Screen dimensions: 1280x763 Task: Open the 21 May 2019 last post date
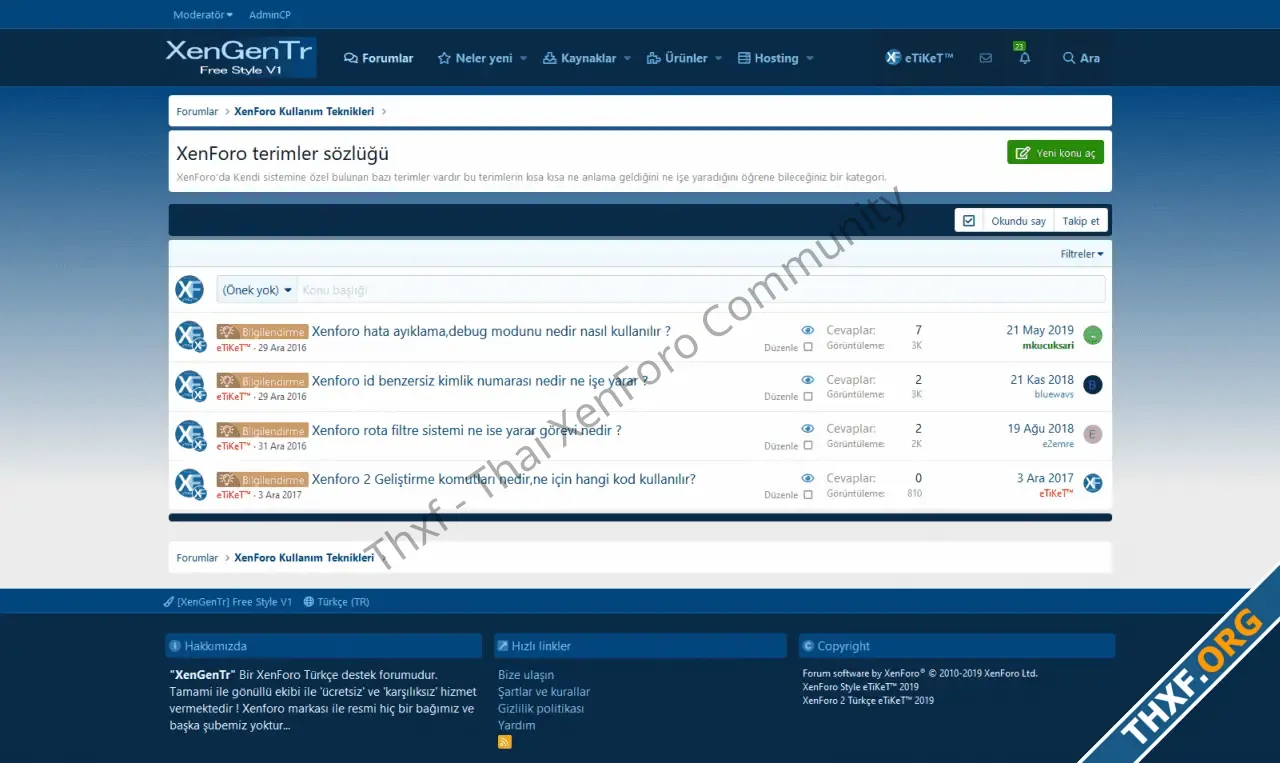point(1040,330)
